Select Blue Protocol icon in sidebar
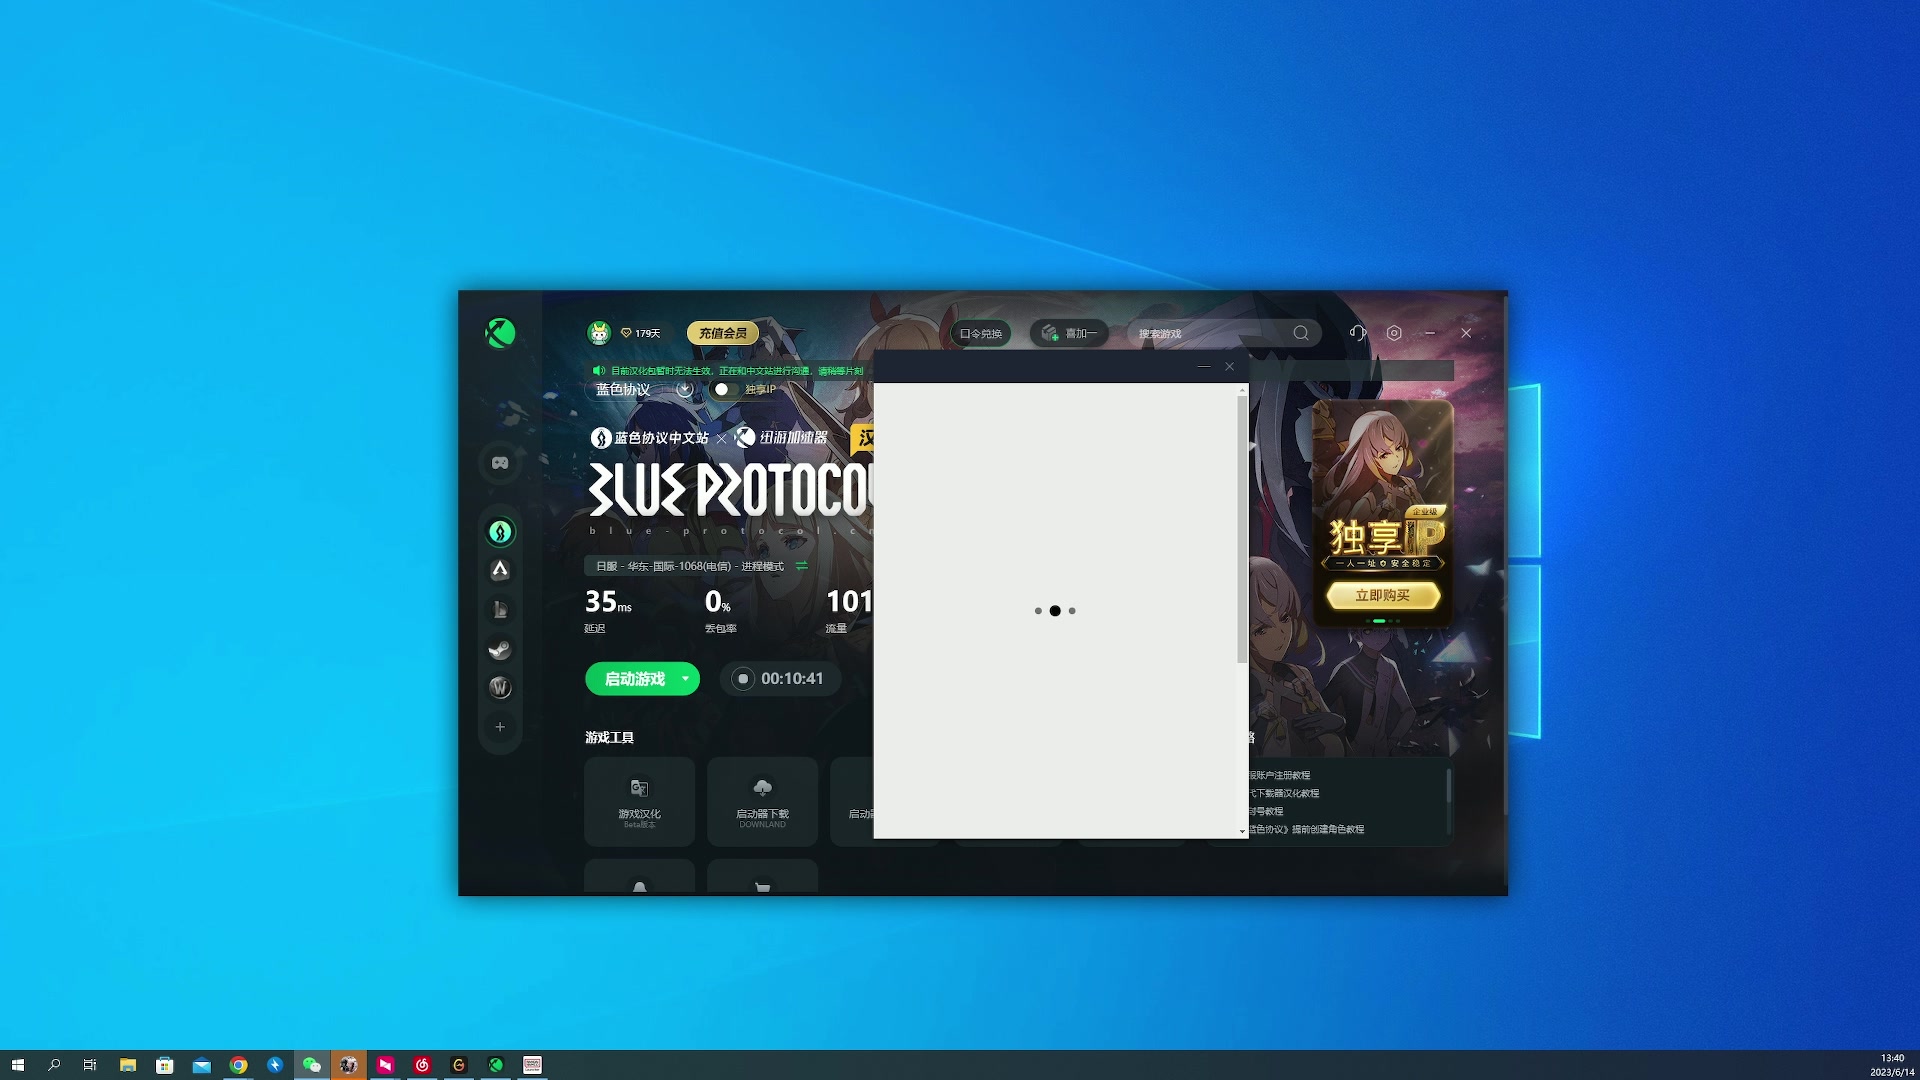 500,532
